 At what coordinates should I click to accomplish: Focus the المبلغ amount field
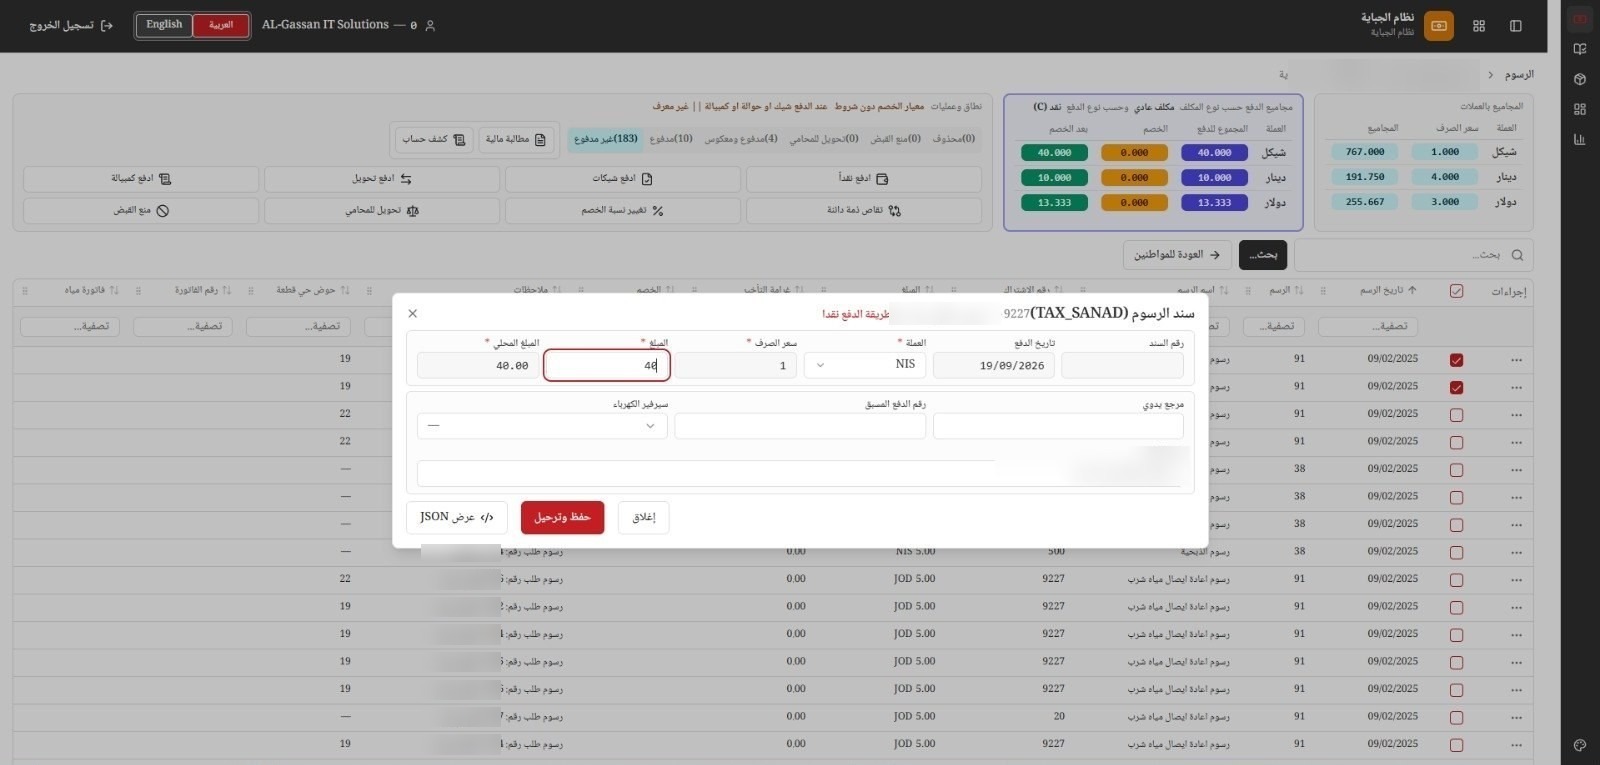point(607,365)
